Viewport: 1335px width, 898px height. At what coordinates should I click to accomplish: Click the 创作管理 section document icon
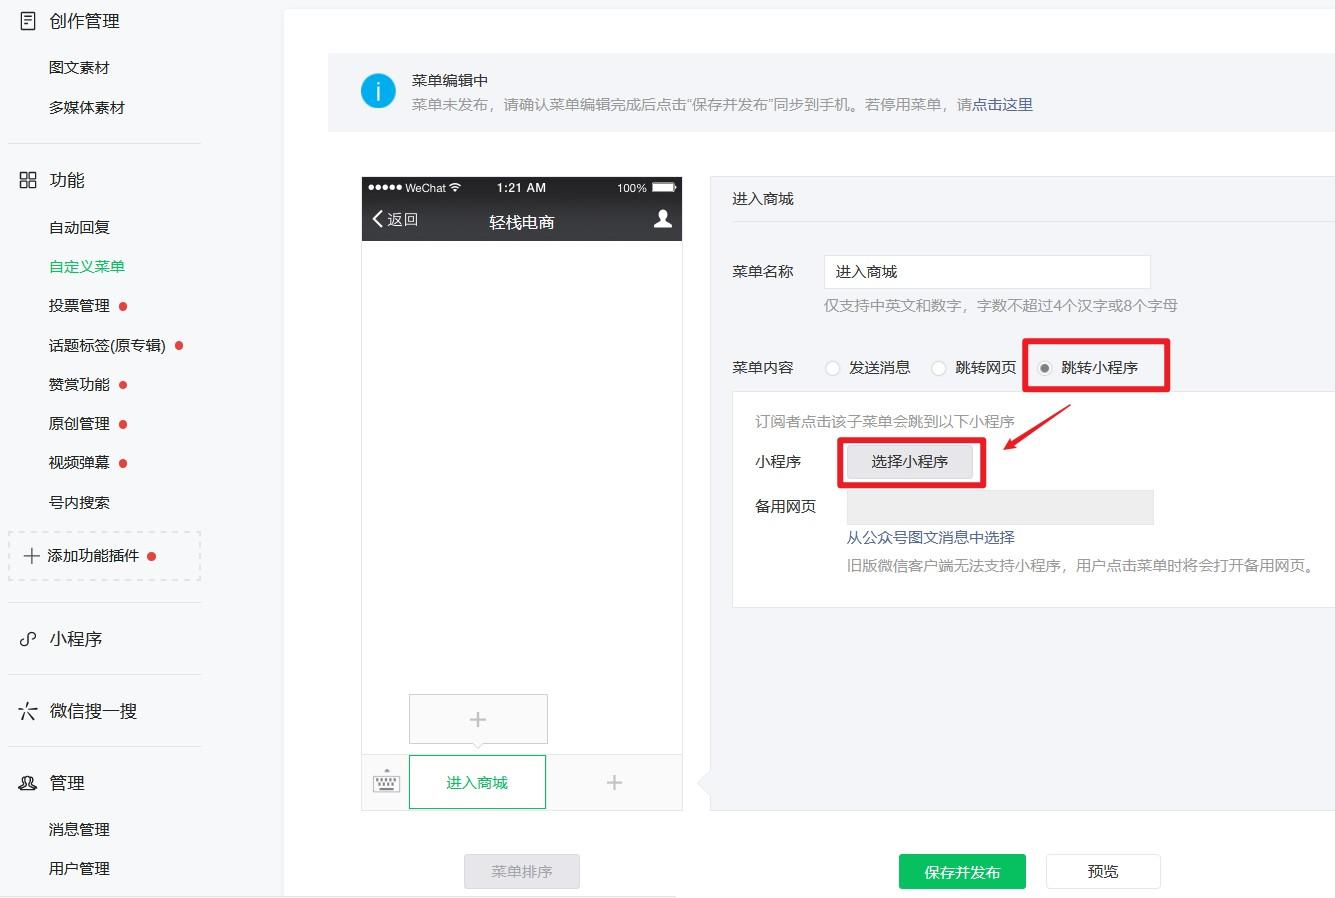coord(28,20)
